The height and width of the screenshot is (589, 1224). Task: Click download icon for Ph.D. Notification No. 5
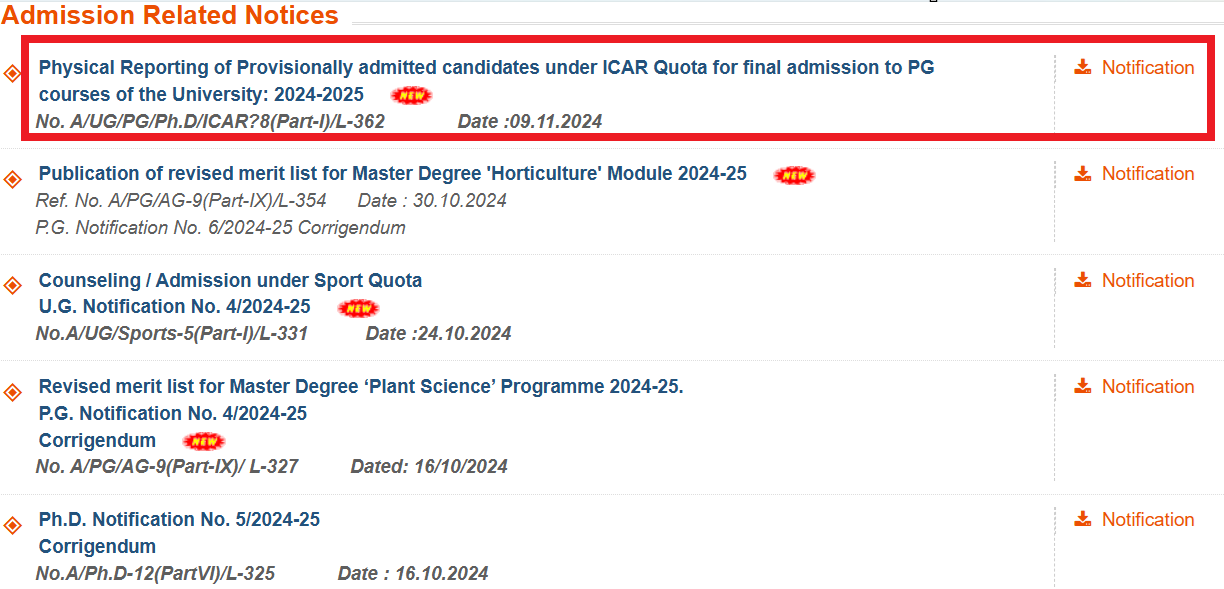click(1082, 519)
